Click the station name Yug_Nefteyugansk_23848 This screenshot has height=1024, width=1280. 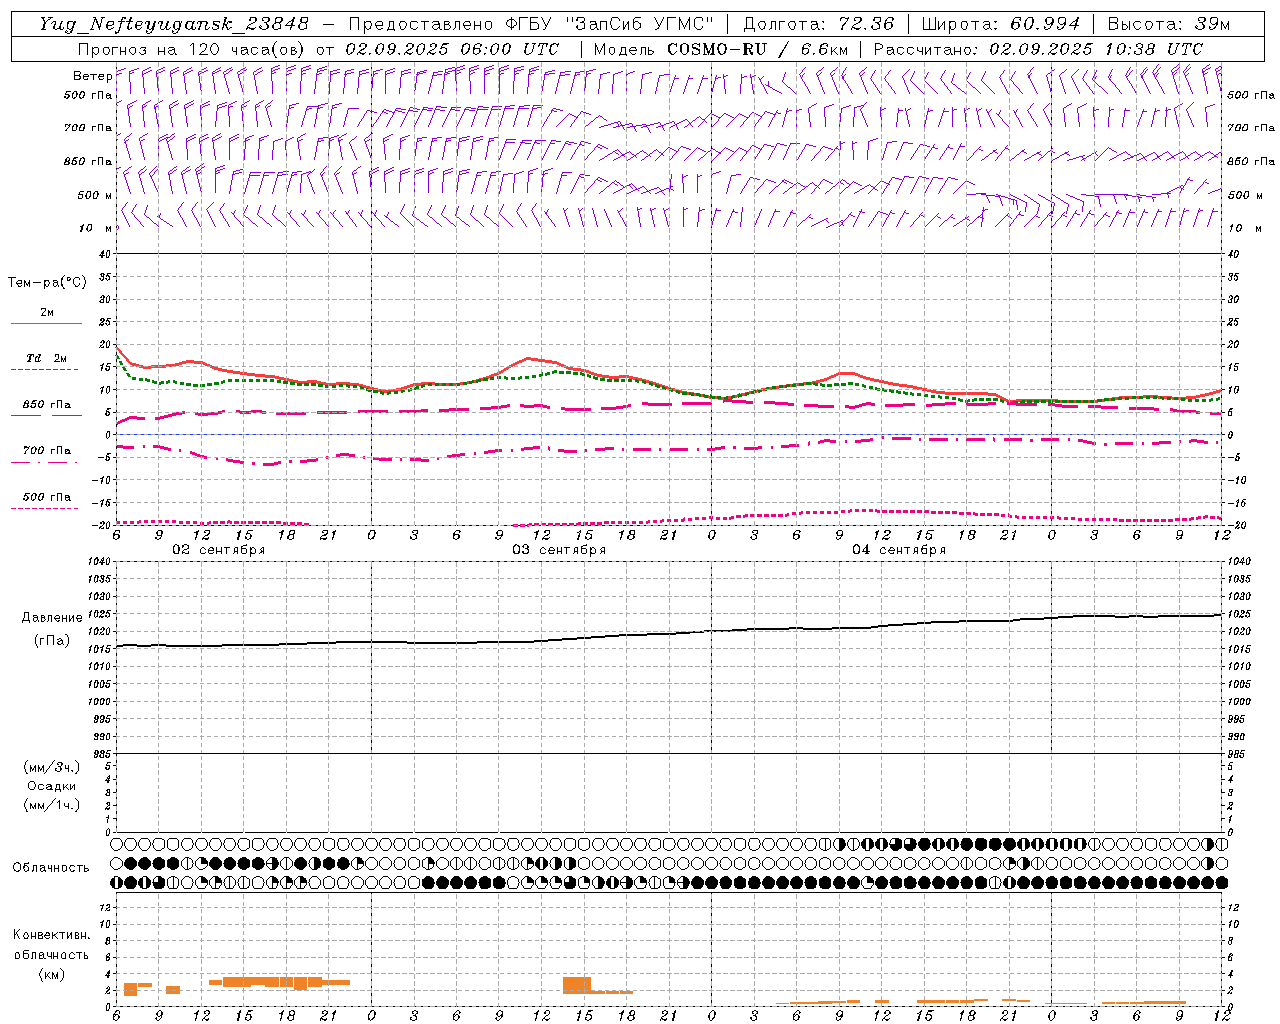pyautogui.click(x=174, y=24)
